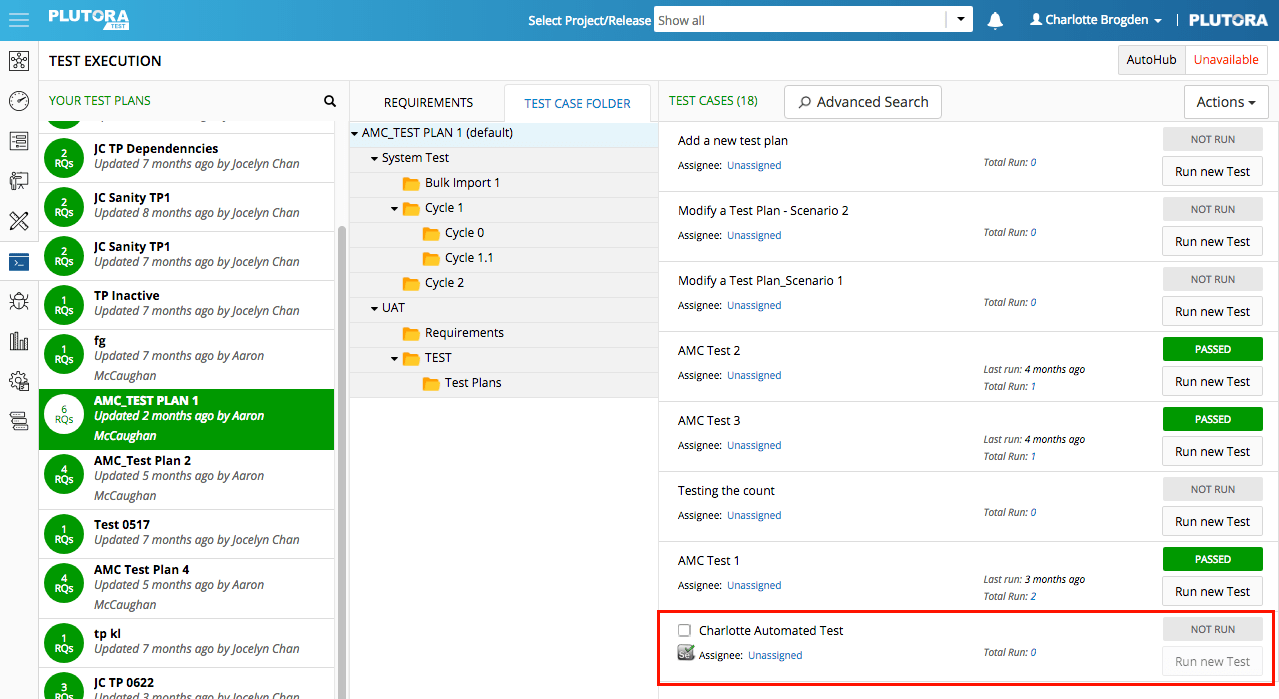Open the bug/defects panel icon
1279x699 pixels.
pos(18,300)
